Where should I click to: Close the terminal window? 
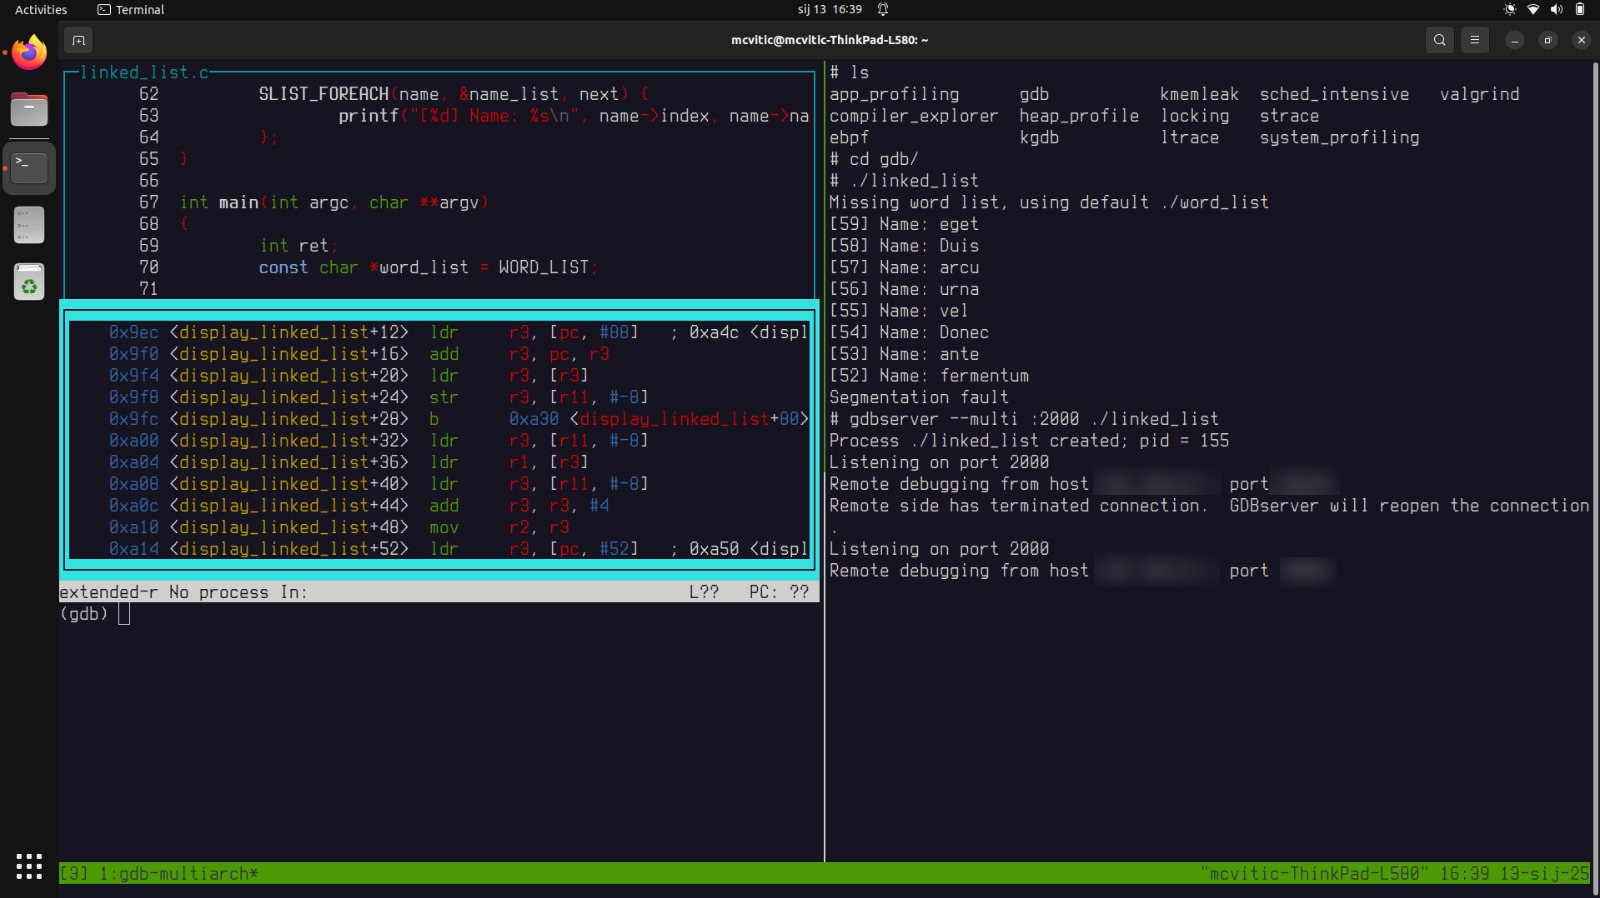[x=1581, y=40]
